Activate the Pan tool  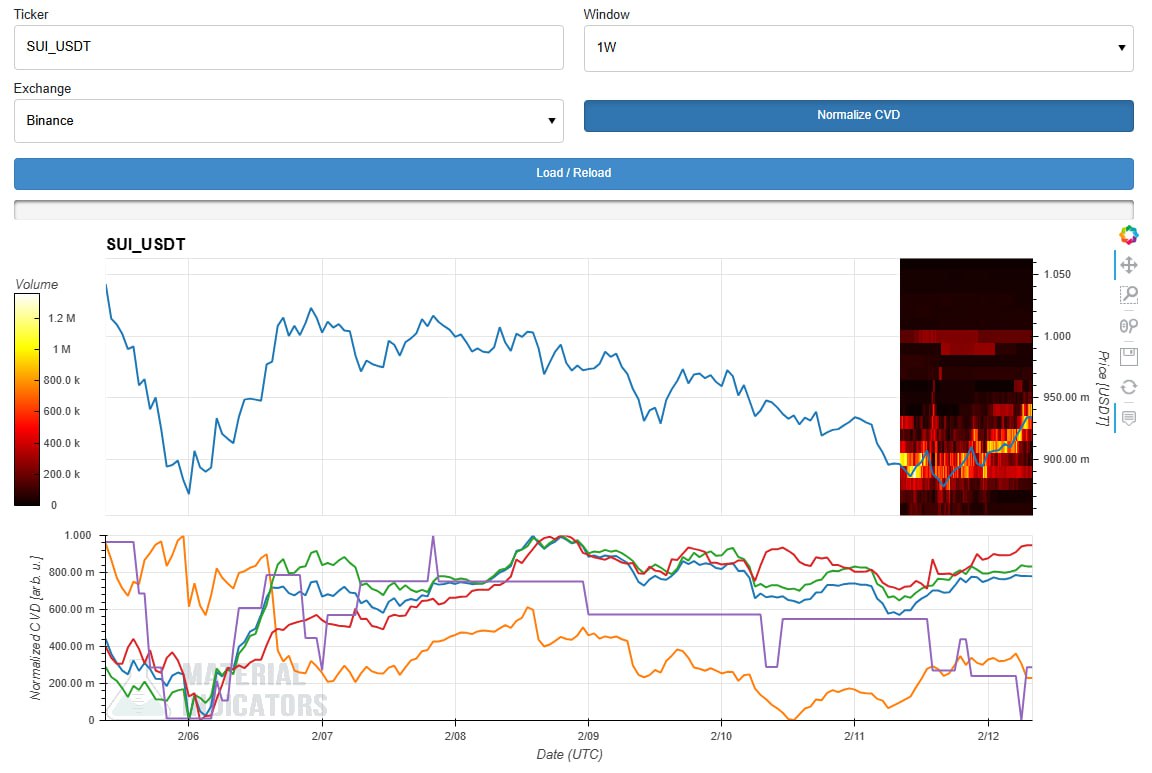click(x=1128, y=265)
